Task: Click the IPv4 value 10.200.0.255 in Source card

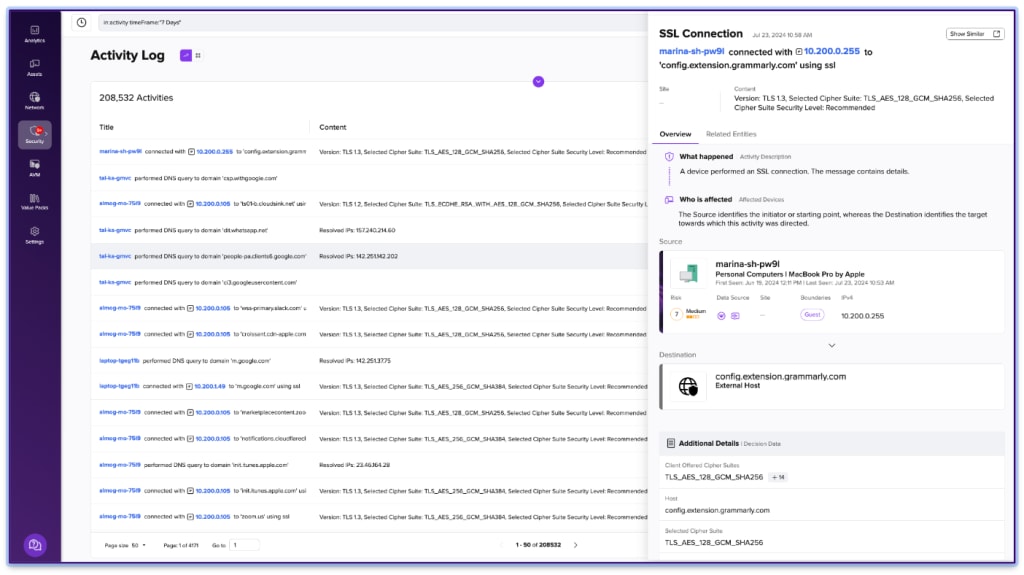Action: point(862,316)
